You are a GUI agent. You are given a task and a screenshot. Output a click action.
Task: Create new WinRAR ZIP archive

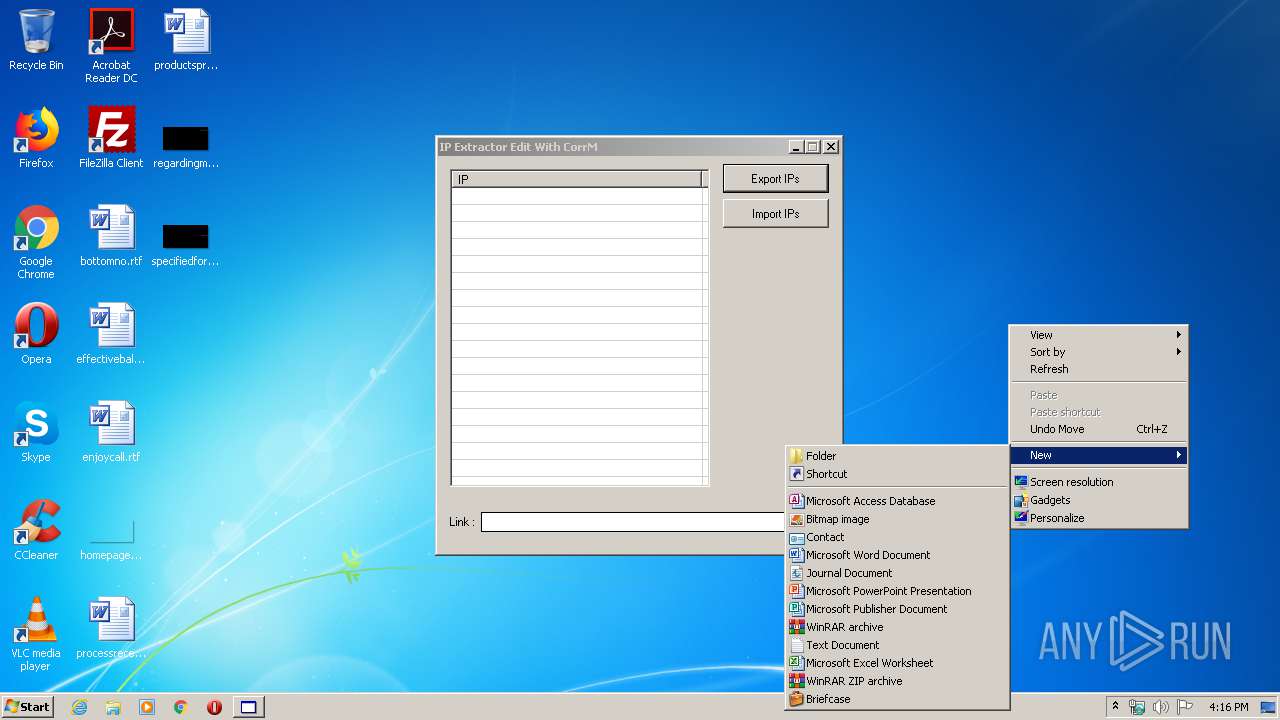tap(897, 681)
